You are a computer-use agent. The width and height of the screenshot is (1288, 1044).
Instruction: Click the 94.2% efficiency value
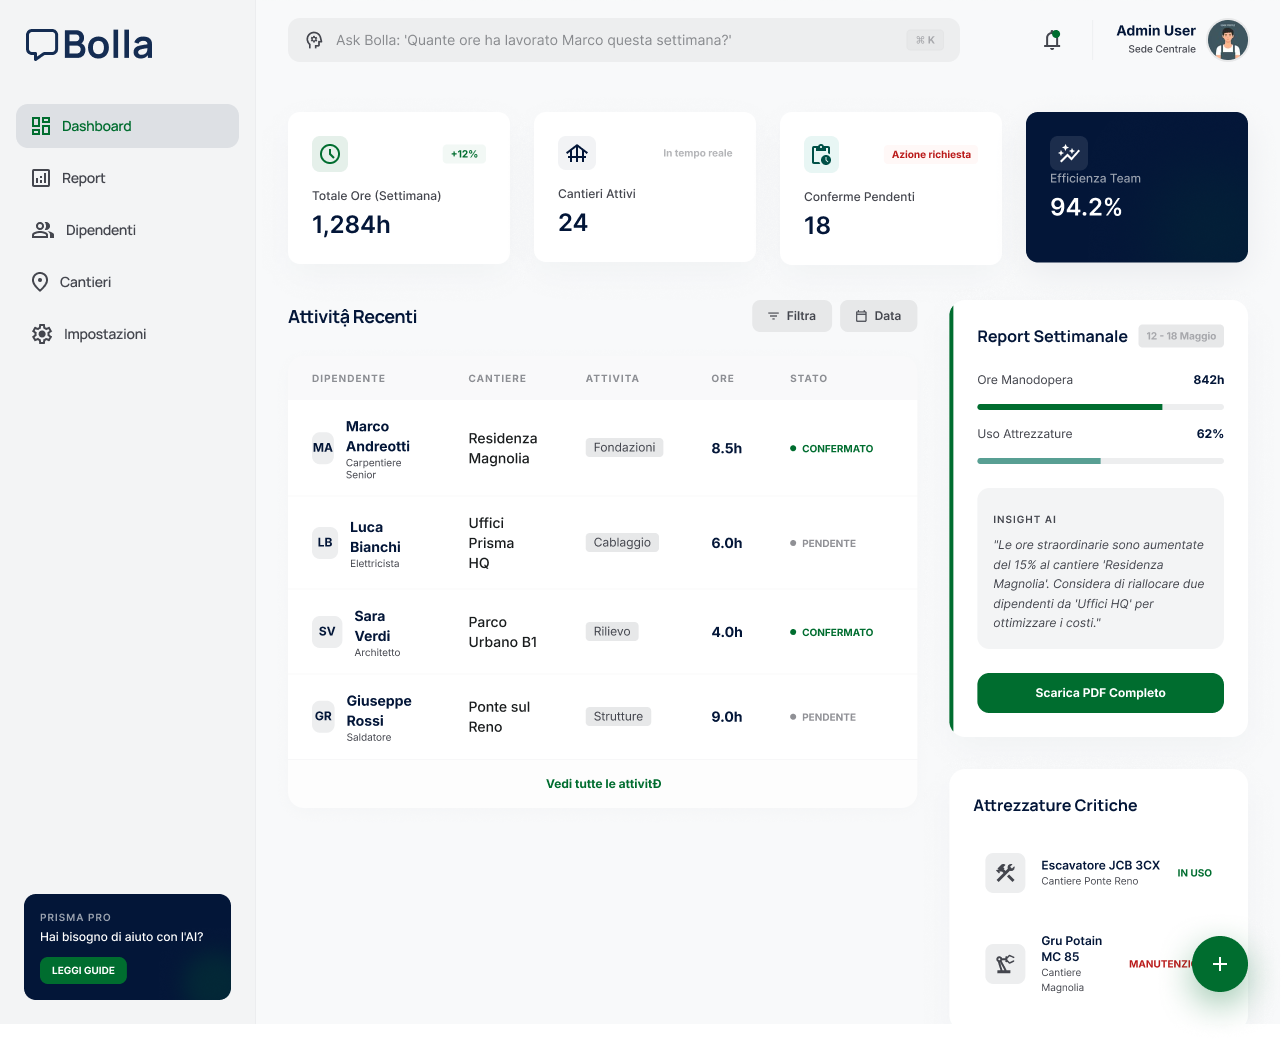point(1086,207)
